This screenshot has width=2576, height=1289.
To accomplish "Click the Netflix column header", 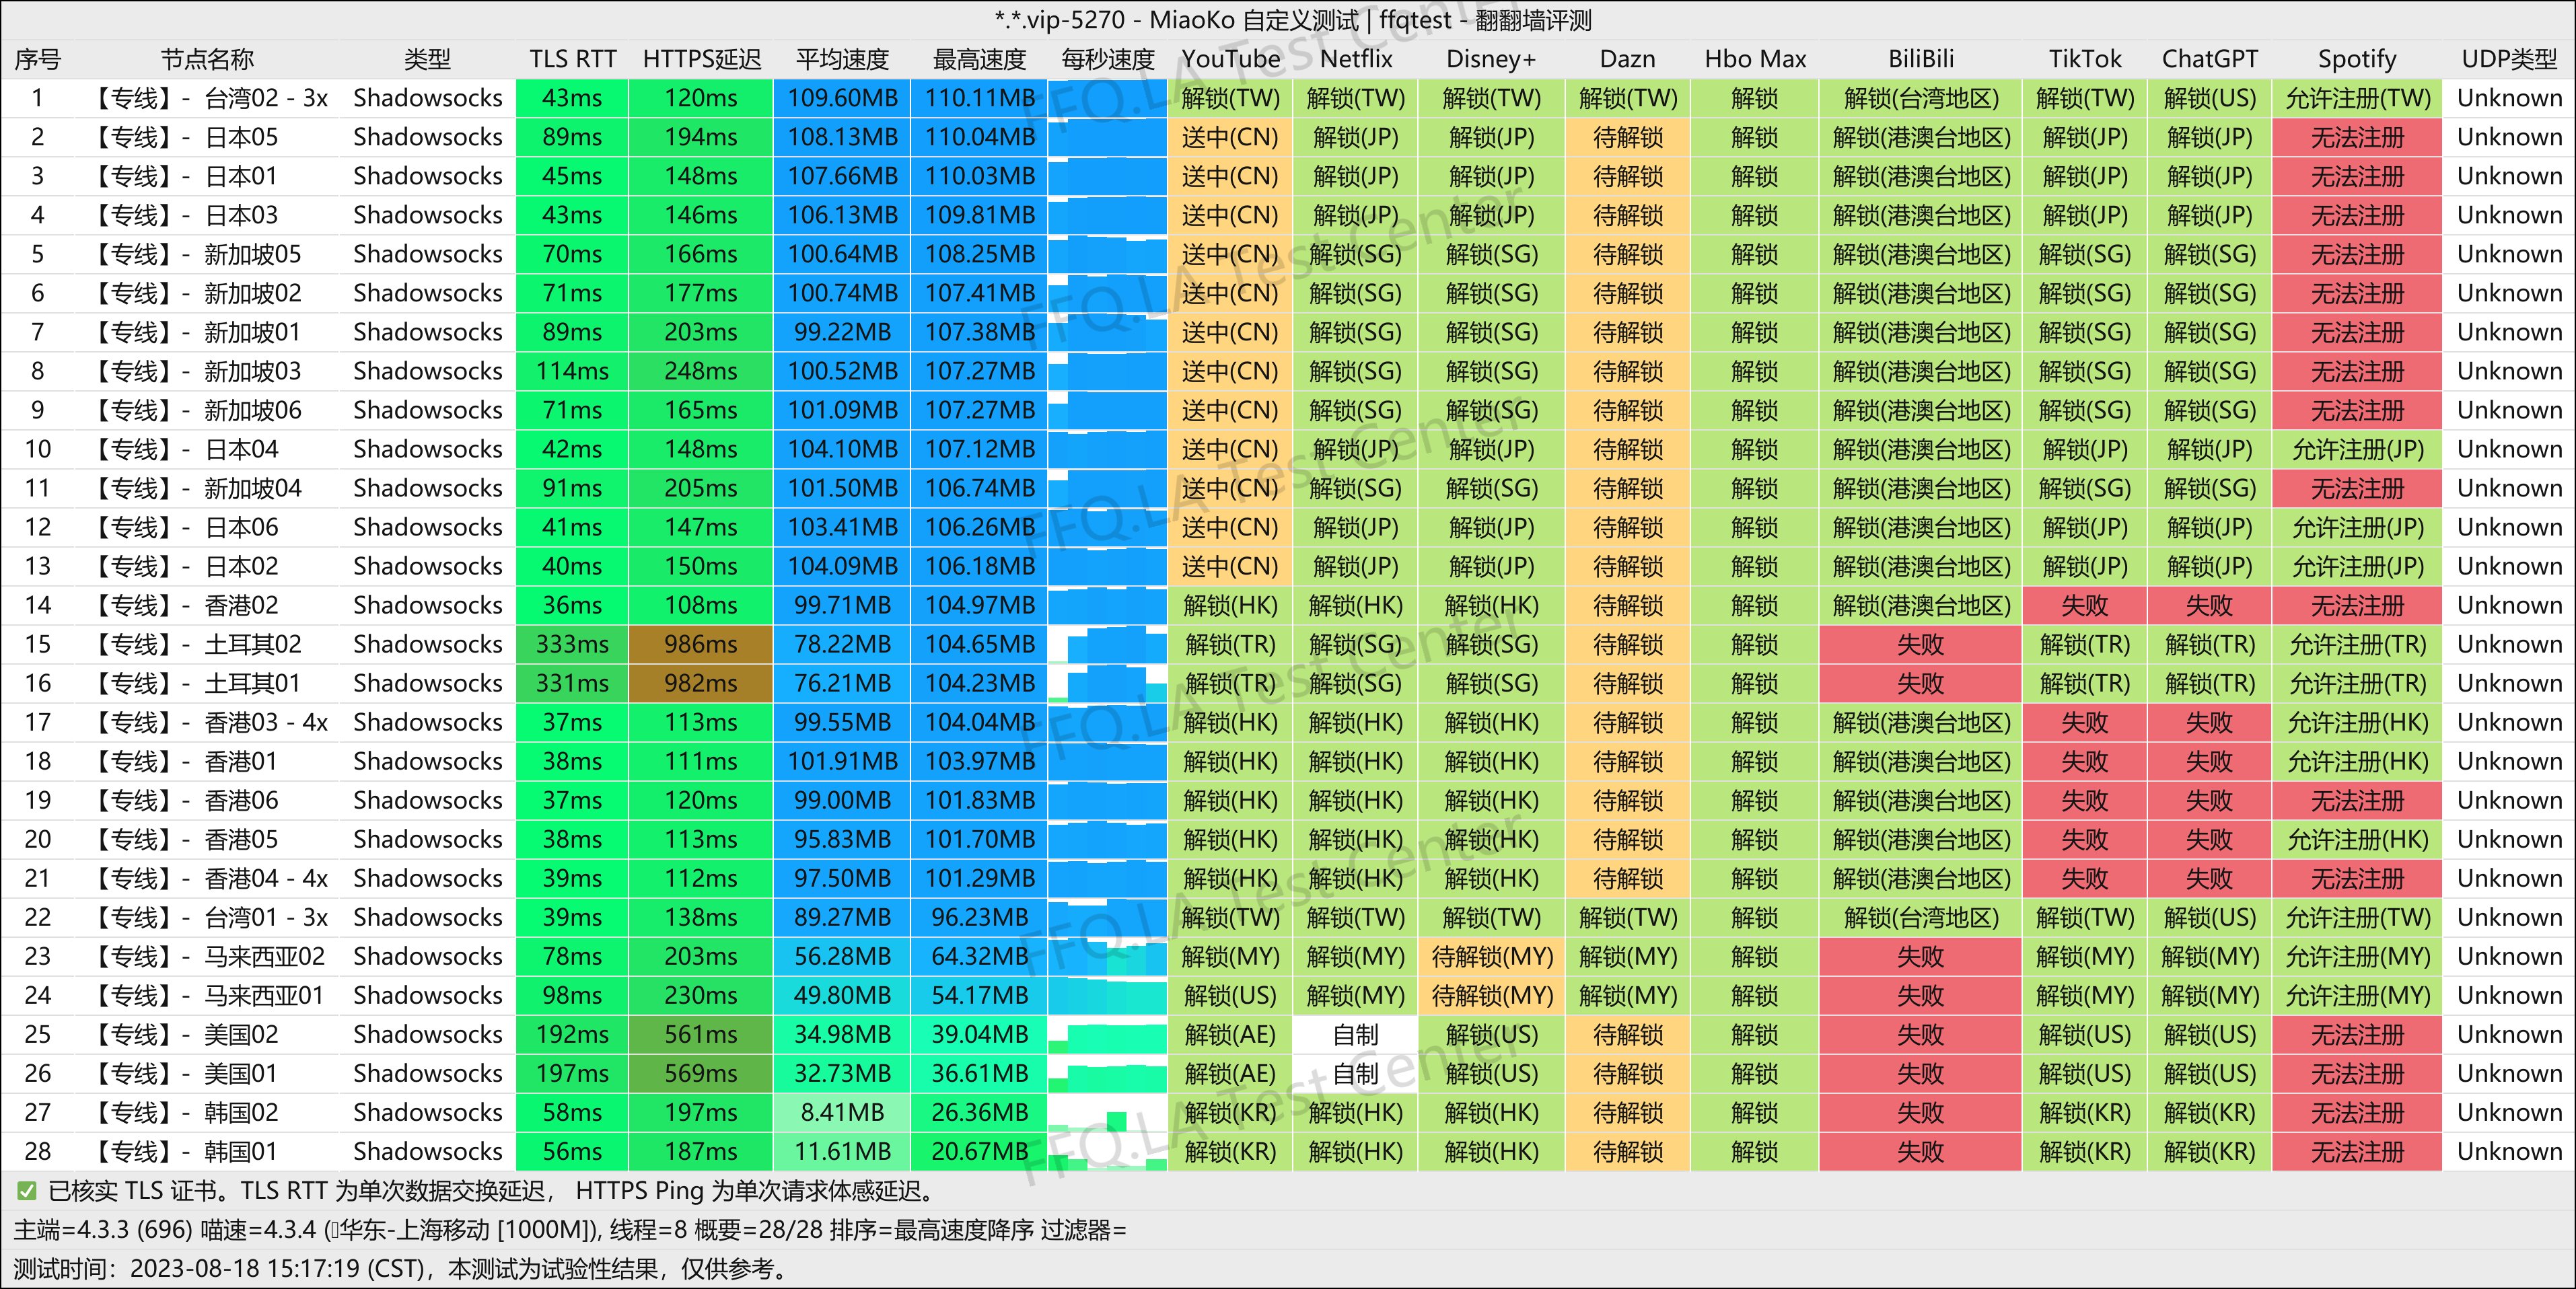I will (x=1355, y=59).
